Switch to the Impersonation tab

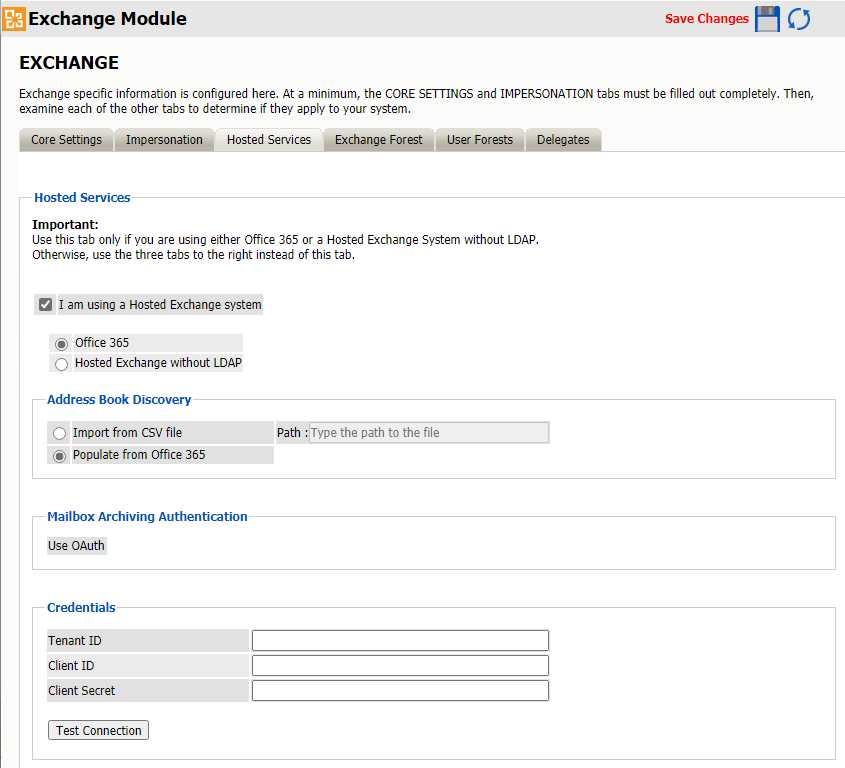(x=164, y=140)
